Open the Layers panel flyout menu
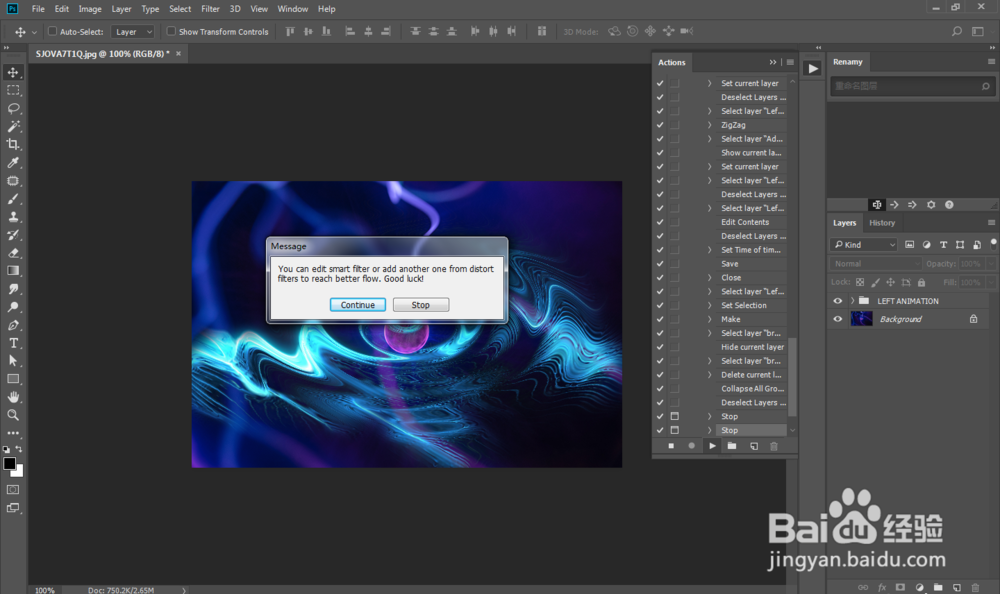The height and width of the screenshot is (594, 1000). tap(991, 223)
